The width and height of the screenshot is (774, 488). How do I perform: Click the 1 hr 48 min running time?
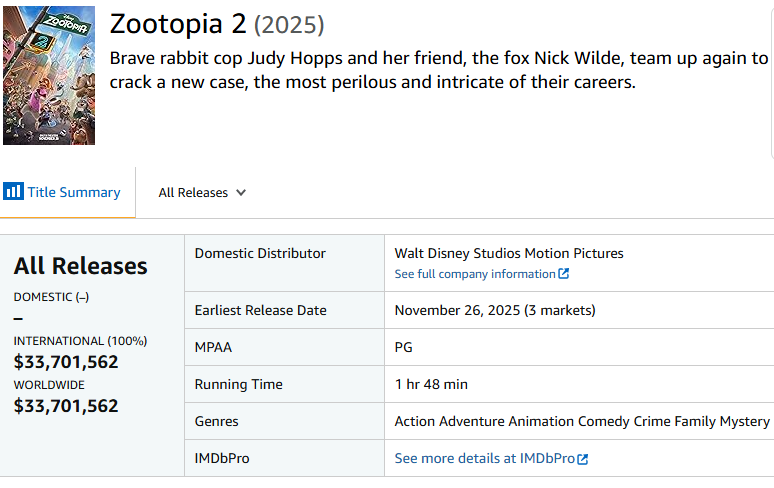(x=431, y=384)
